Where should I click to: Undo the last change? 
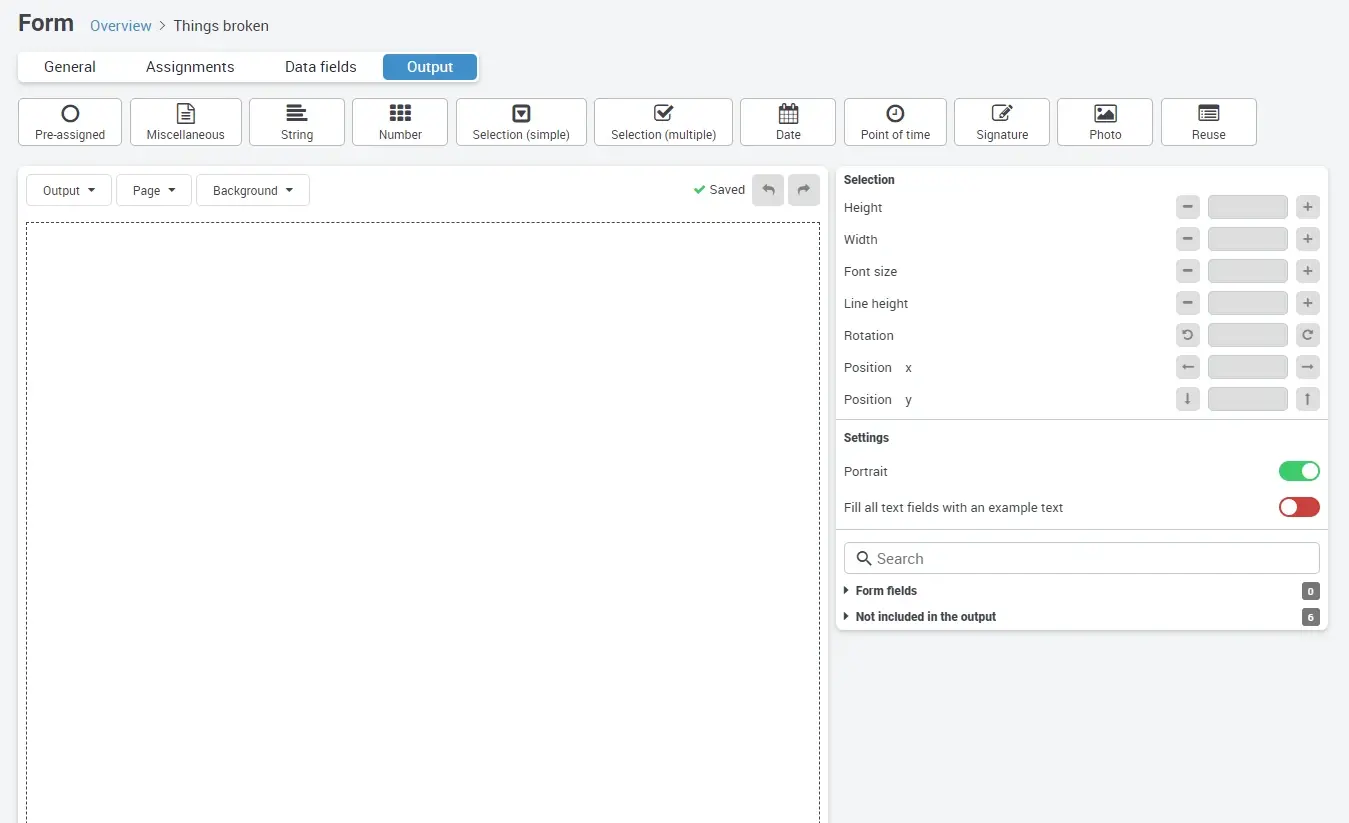click(x=768, y=190)
